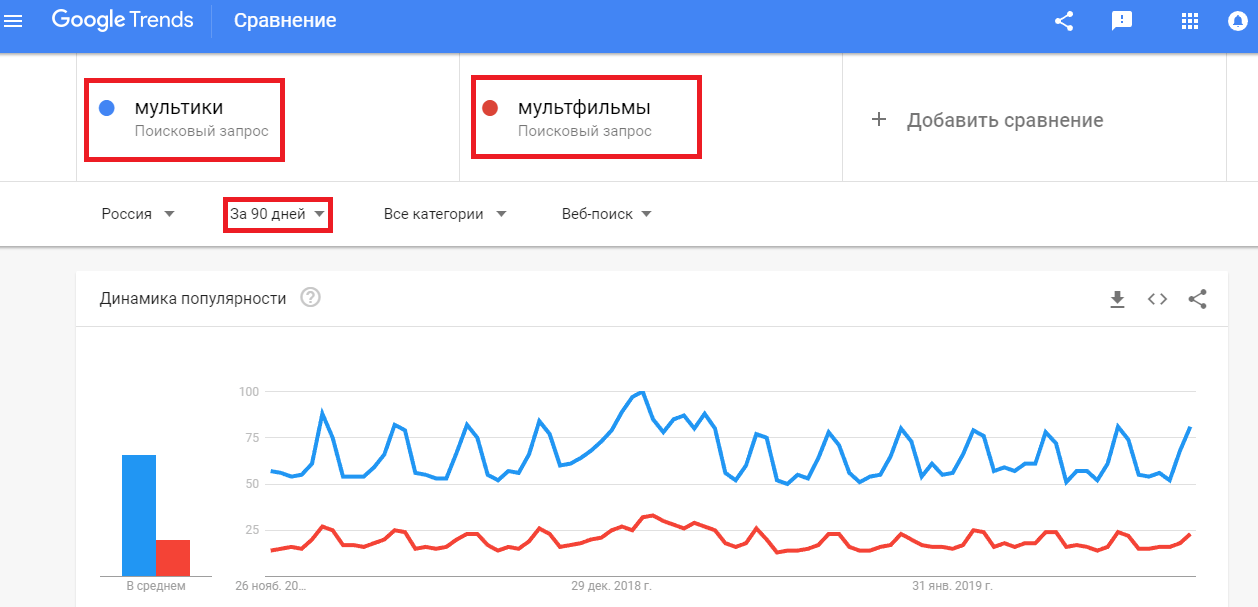Screen dimensions: 1258x607
Task: Click the chart peak near 29 дек. 2018
Action: point(641,393)
